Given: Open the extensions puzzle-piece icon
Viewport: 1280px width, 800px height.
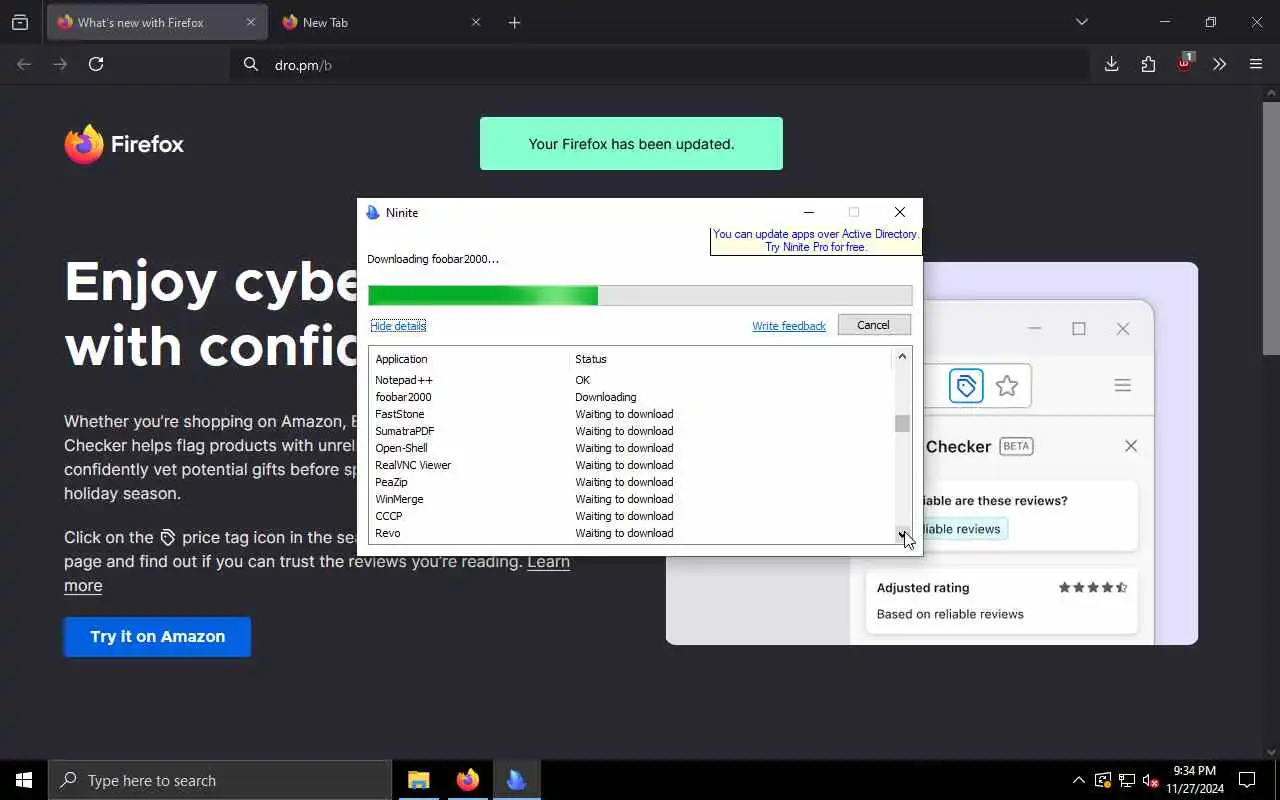Looking at the screenshot, I should click(x=1148, y=64).
